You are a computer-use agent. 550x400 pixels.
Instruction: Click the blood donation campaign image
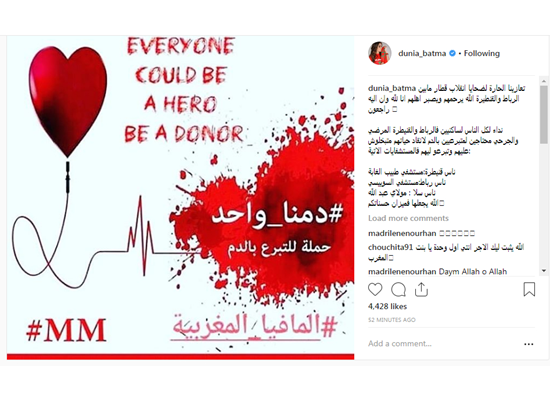(x=180, y=197)
